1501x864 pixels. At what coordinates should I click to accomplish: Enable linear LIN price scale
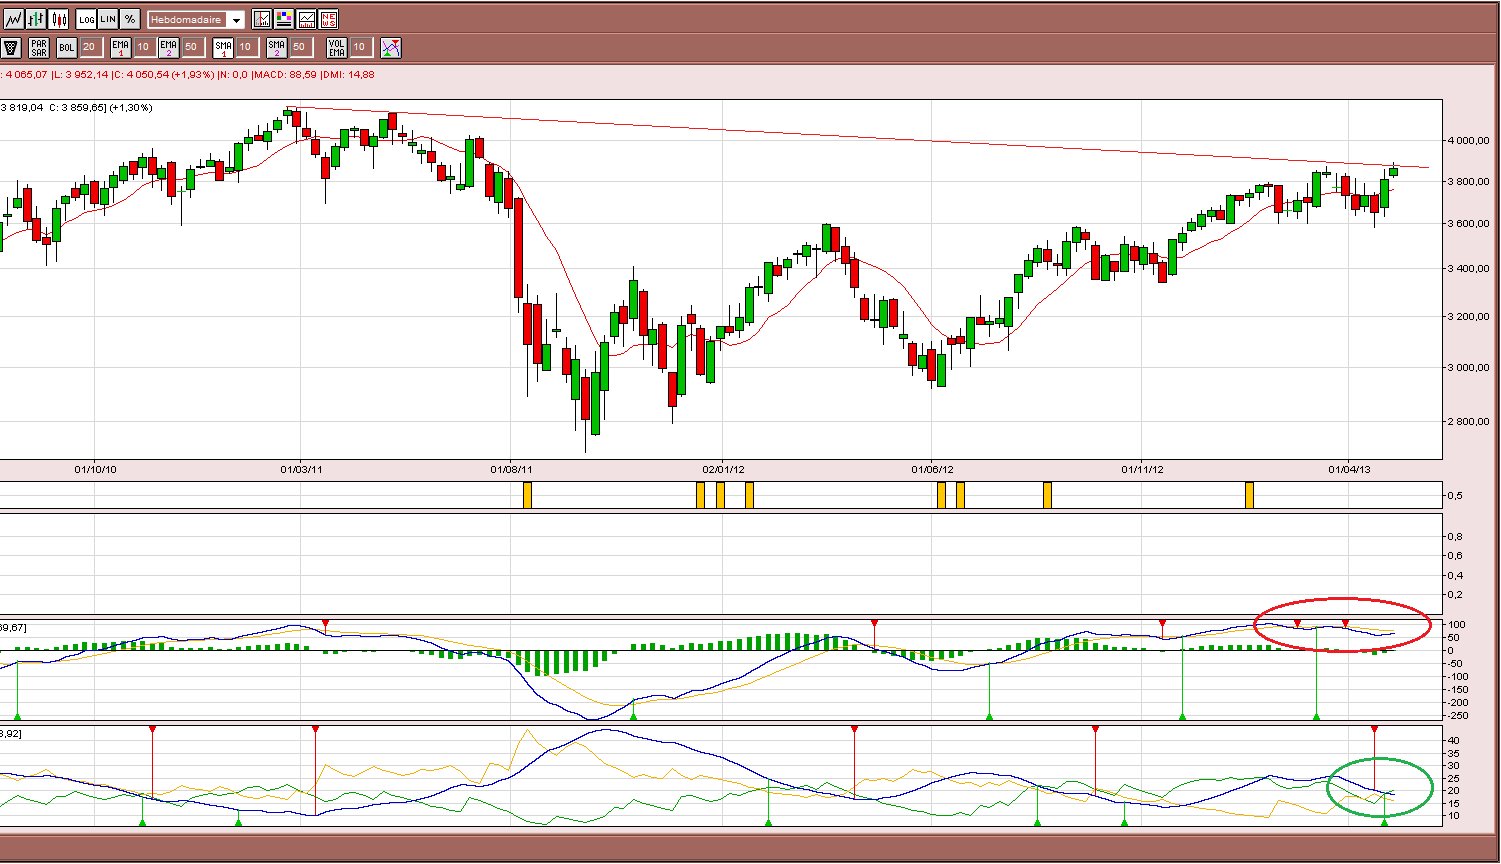click(108, 19)
